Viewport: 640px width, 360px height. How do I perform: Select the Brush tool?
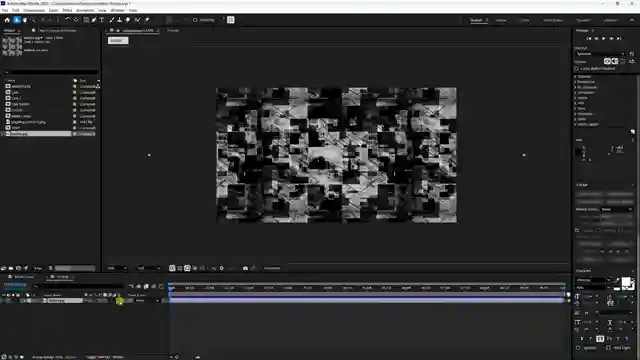[112, 20]
